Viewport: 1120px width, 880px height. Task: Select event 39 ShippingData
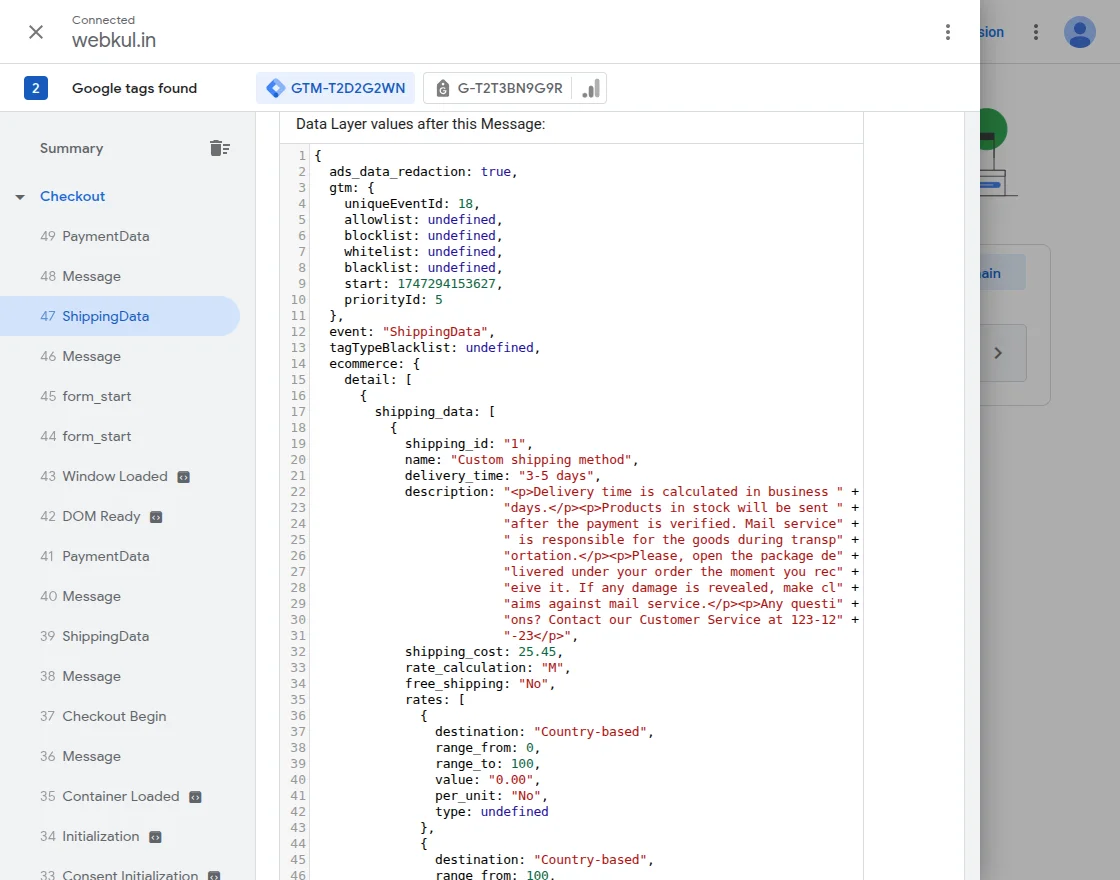[x=105, y=636]
